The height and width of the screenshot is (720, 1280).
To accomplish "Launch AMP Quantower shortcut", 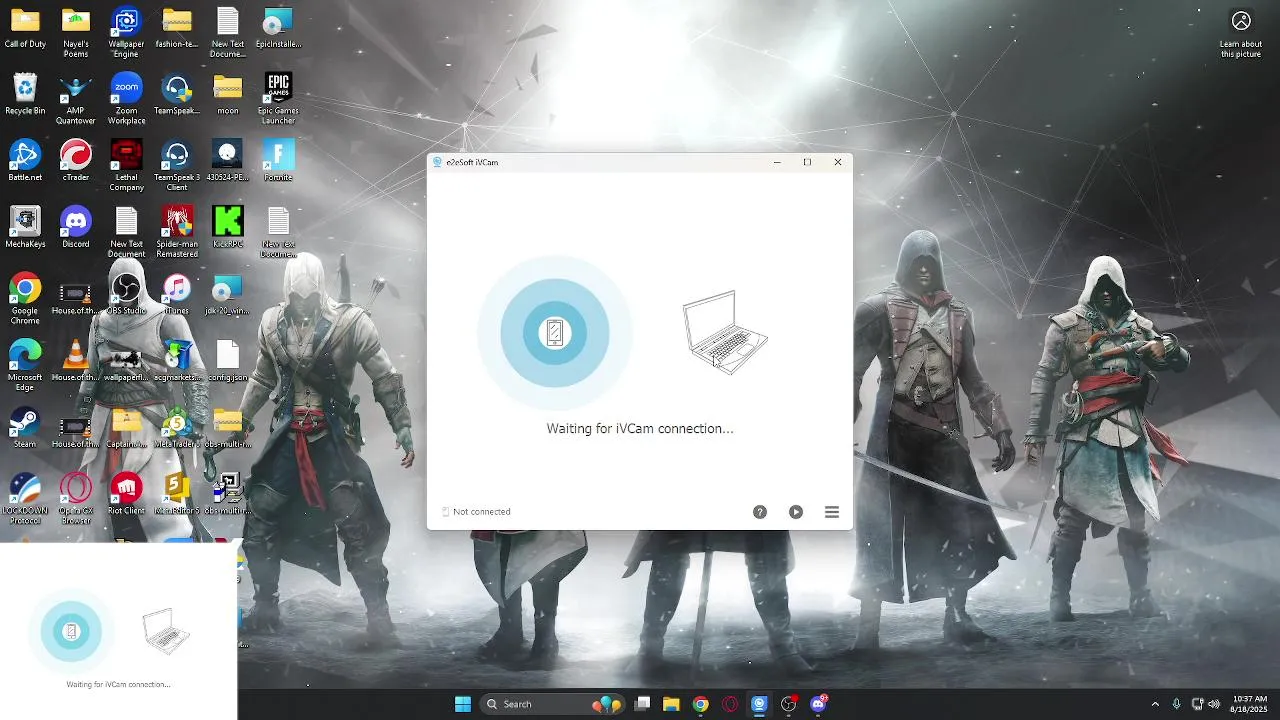I will pos(76,99).
